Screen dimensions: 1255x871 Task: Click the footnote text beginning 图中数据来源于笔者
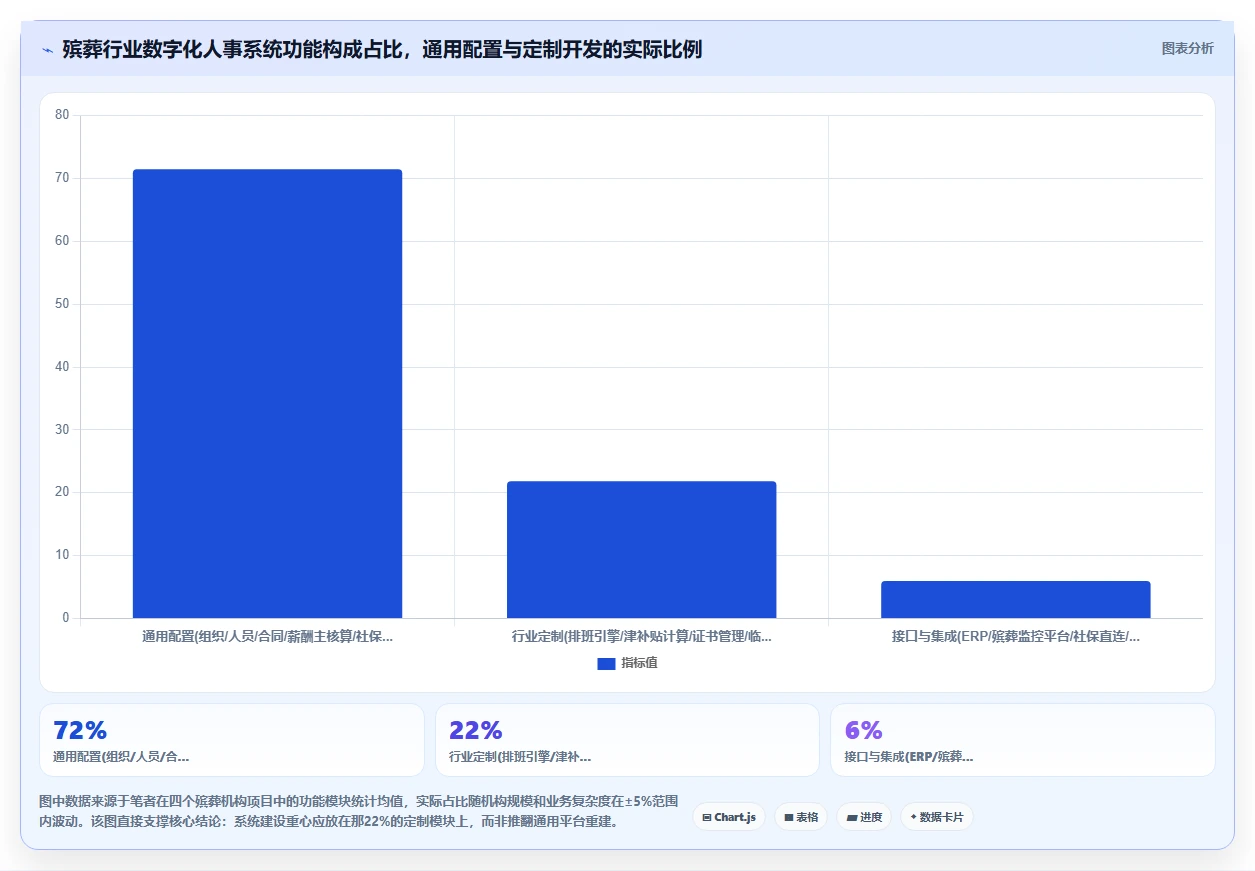tap(359, 811)
